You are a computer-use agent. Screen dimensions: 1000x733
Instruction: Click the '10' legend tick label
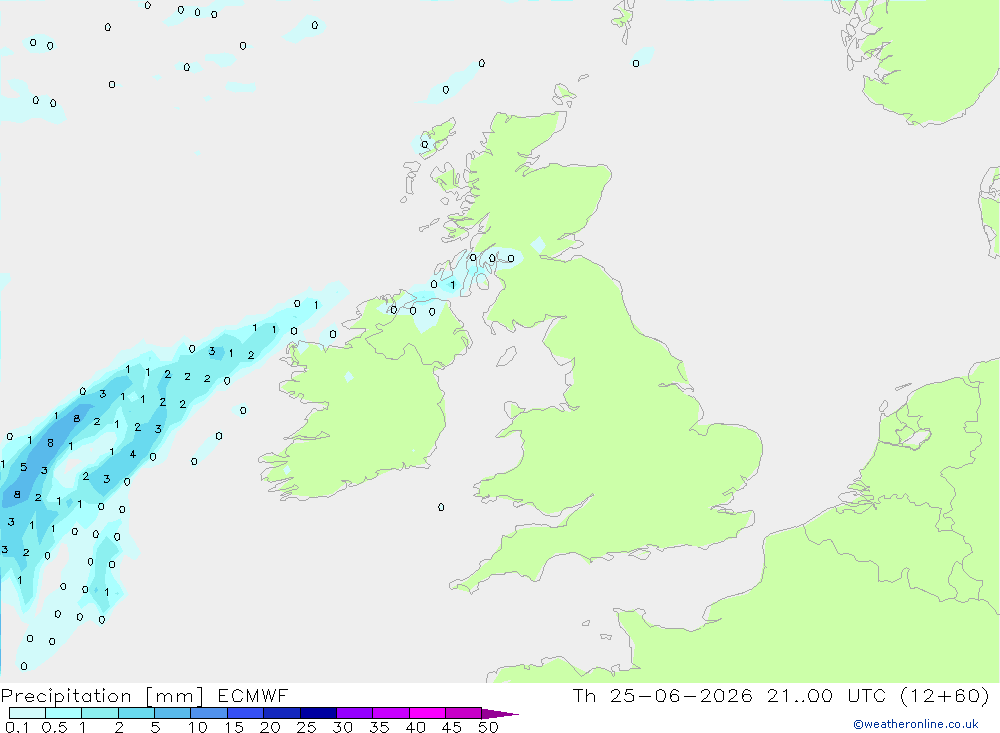198,727
